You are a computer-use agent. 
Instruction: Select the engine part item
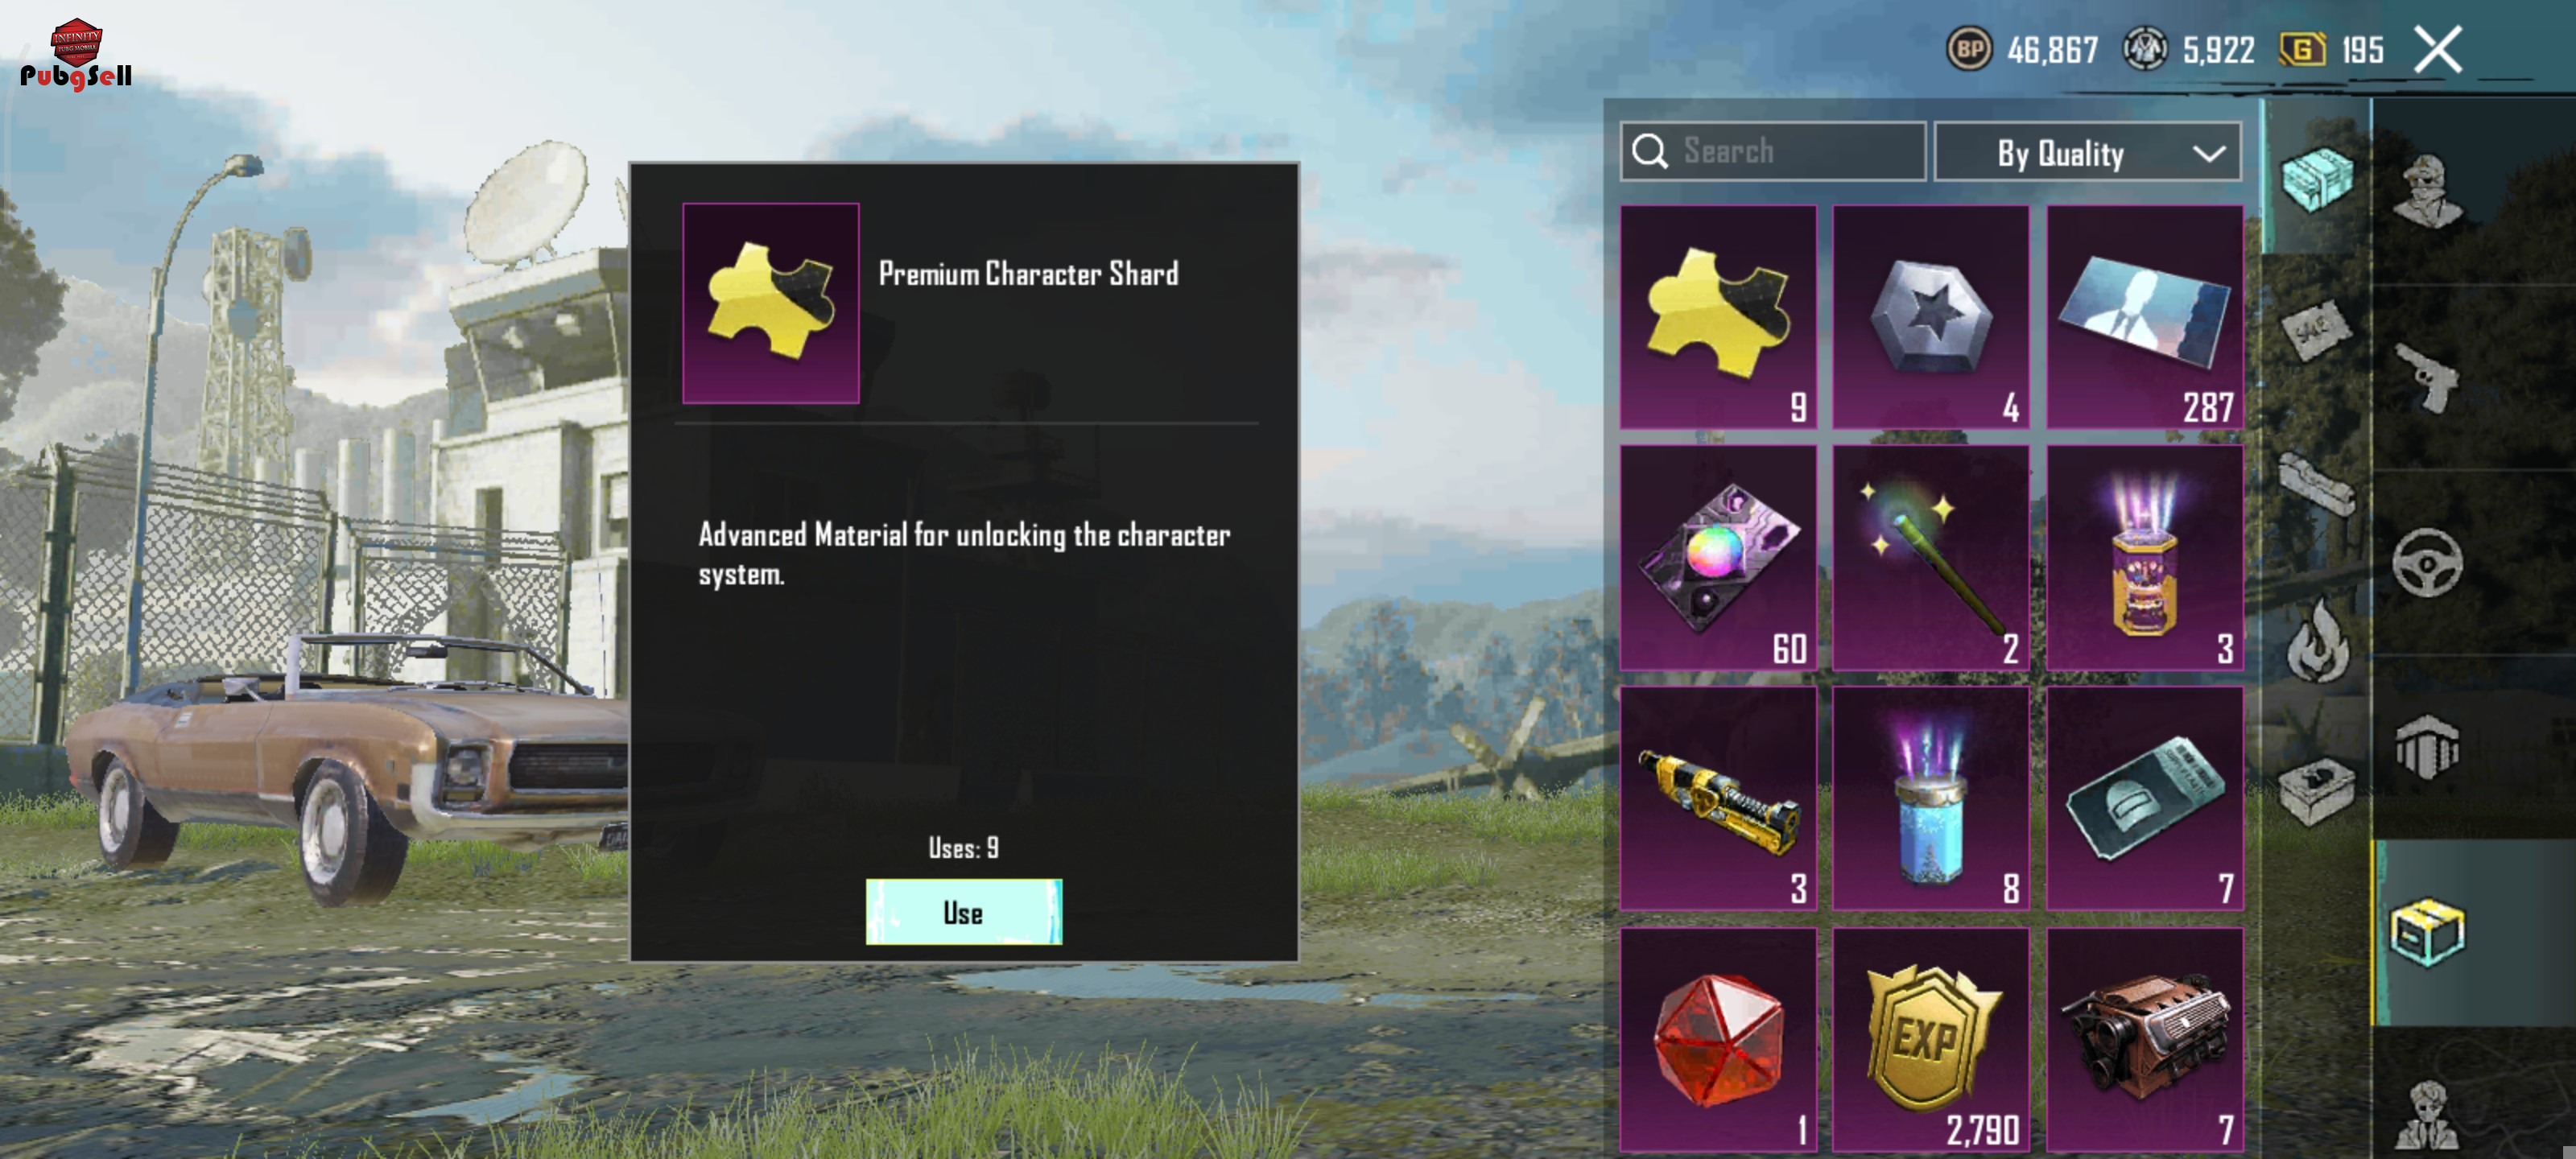2144,1040
